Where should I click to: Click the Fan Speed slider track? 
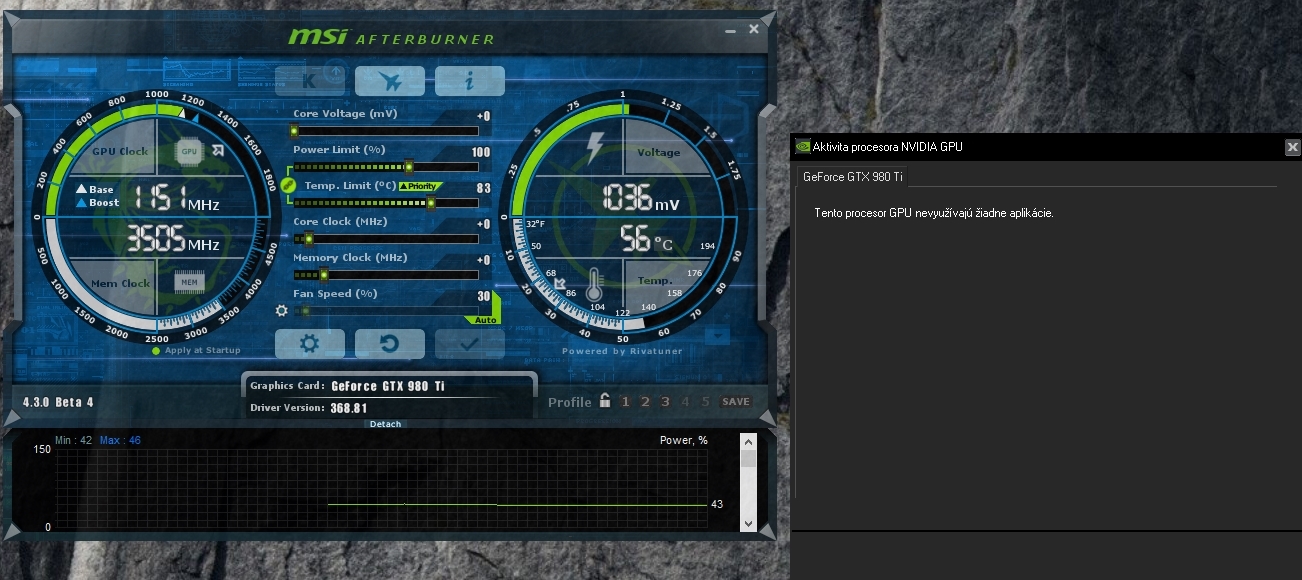click(x=385, y=311)
